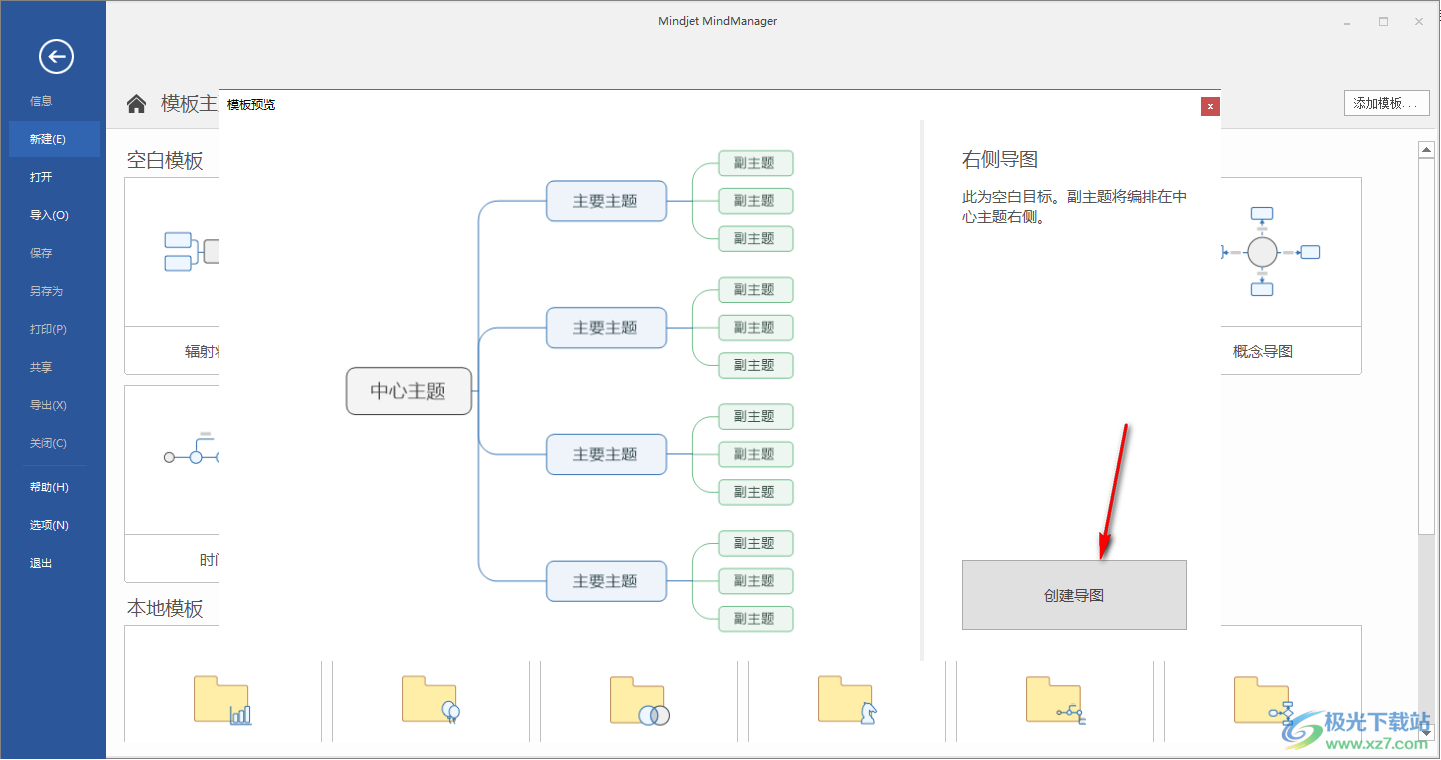Viewport: 1441px width, 760px height.
Task: Open local template folder with timeline icon
Action: click(x=1055, y=700)
